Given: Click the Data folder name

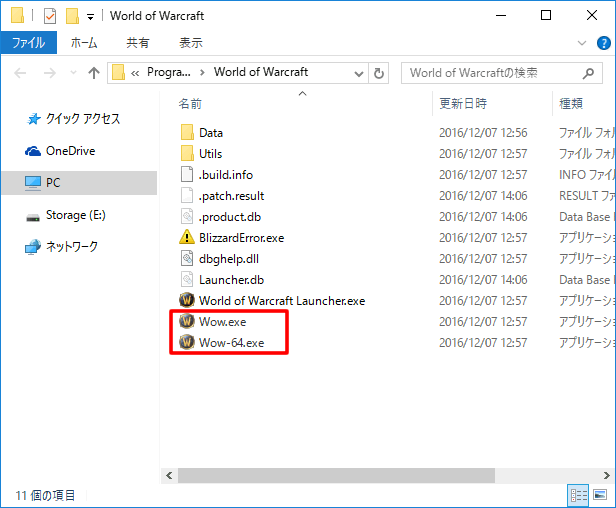Looking at the screenshot, I should 211,133.
